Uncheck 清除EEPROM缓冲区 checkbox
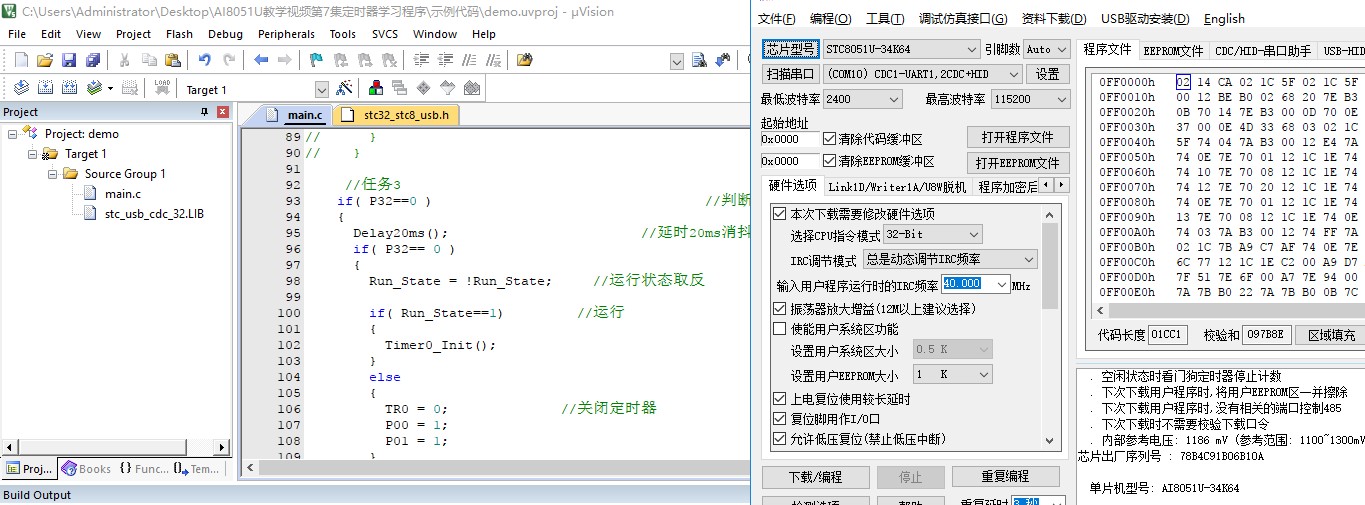 click(829, 161)
